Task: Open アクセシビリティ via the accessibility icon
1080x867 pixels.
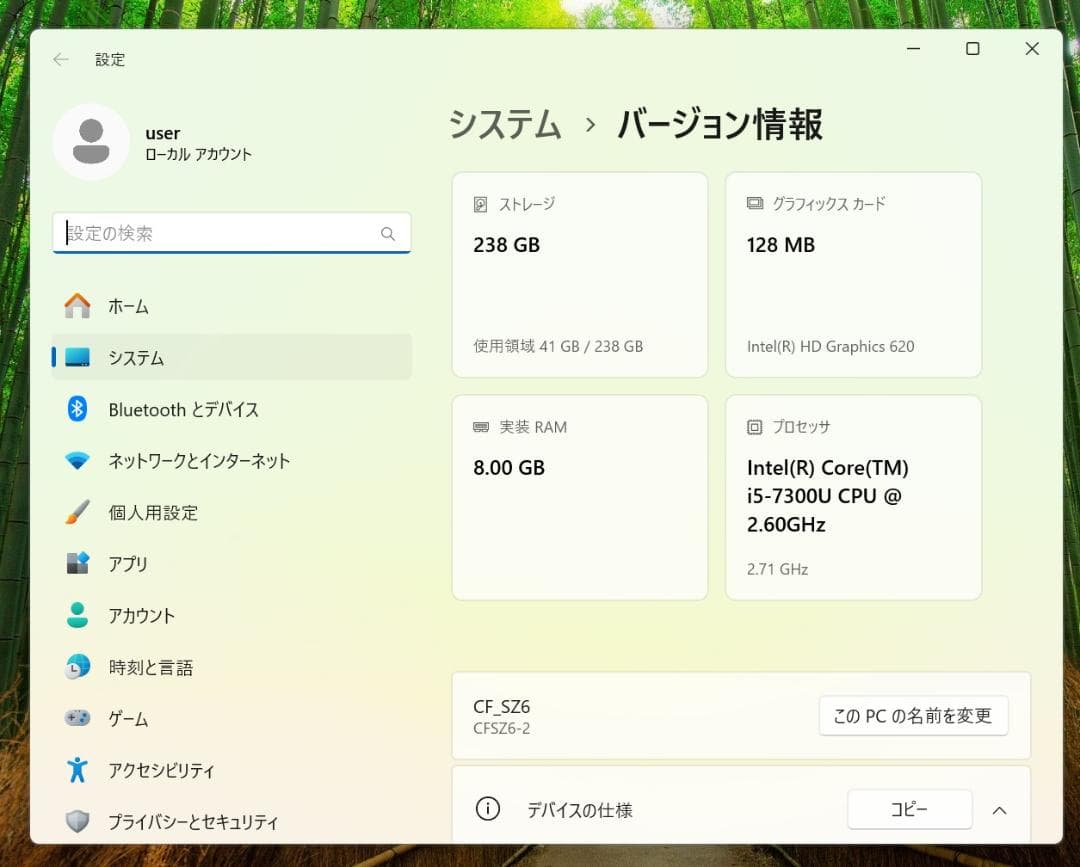Action: [78, 770]
